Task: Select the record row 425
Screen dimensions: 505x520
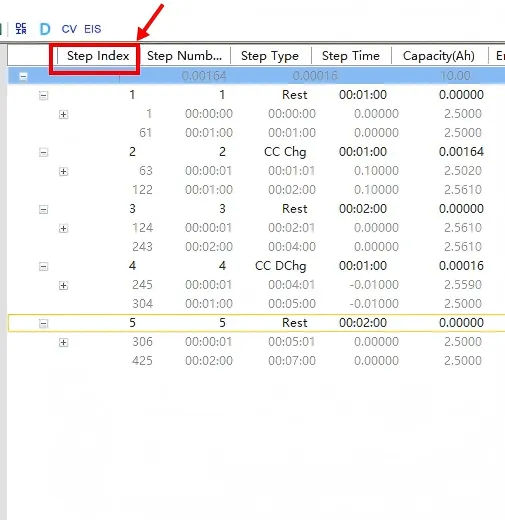Action: (x=256, y=361)
